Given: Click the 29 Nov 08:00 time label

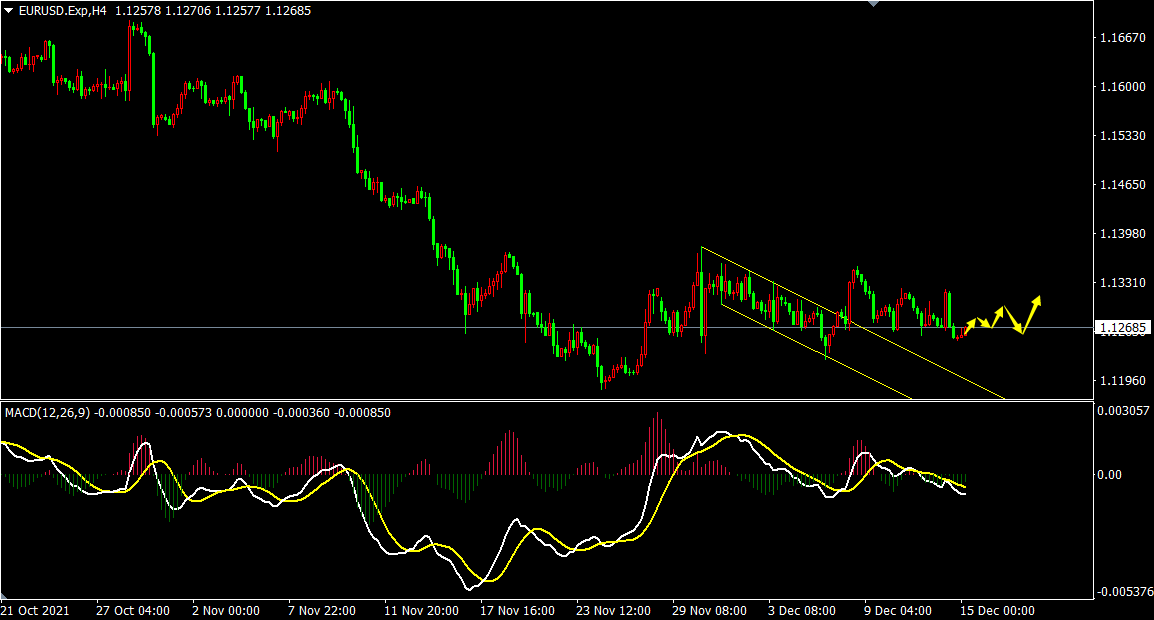Looking at the screenshot, I should pyautogui.click(x=709, y=610).
